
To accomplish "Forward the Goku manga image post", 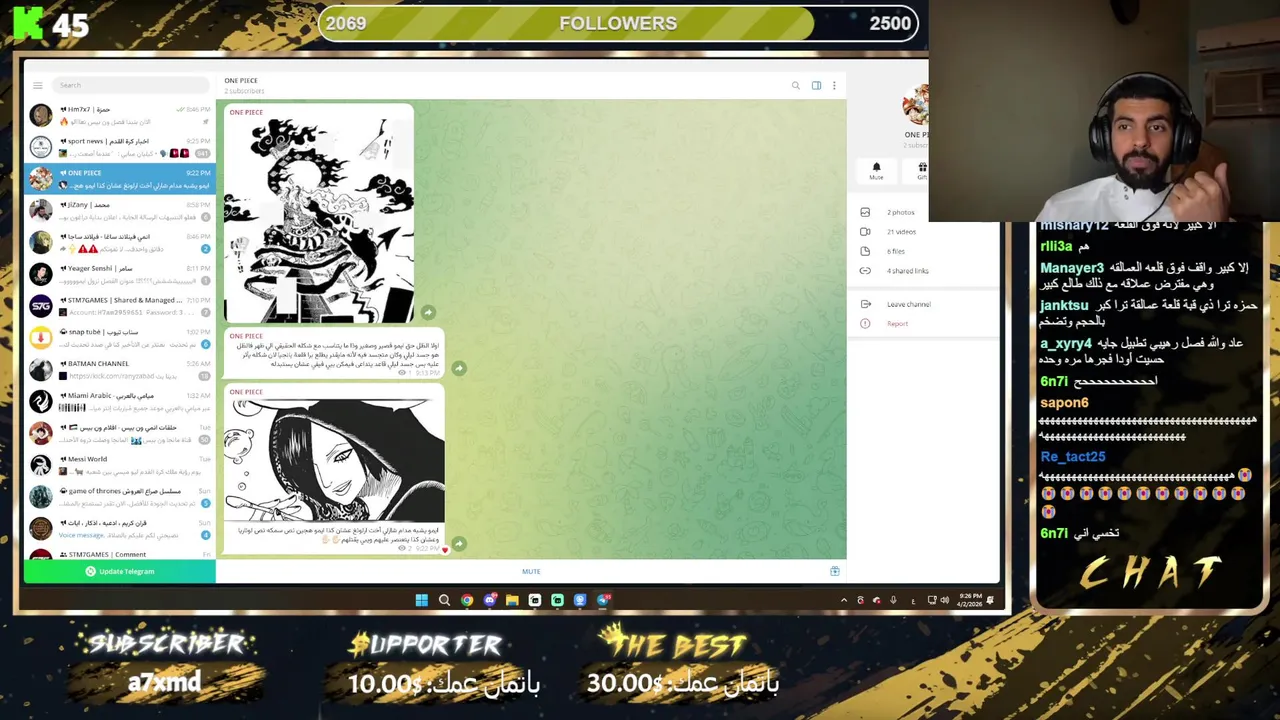I will pos(428,313).
